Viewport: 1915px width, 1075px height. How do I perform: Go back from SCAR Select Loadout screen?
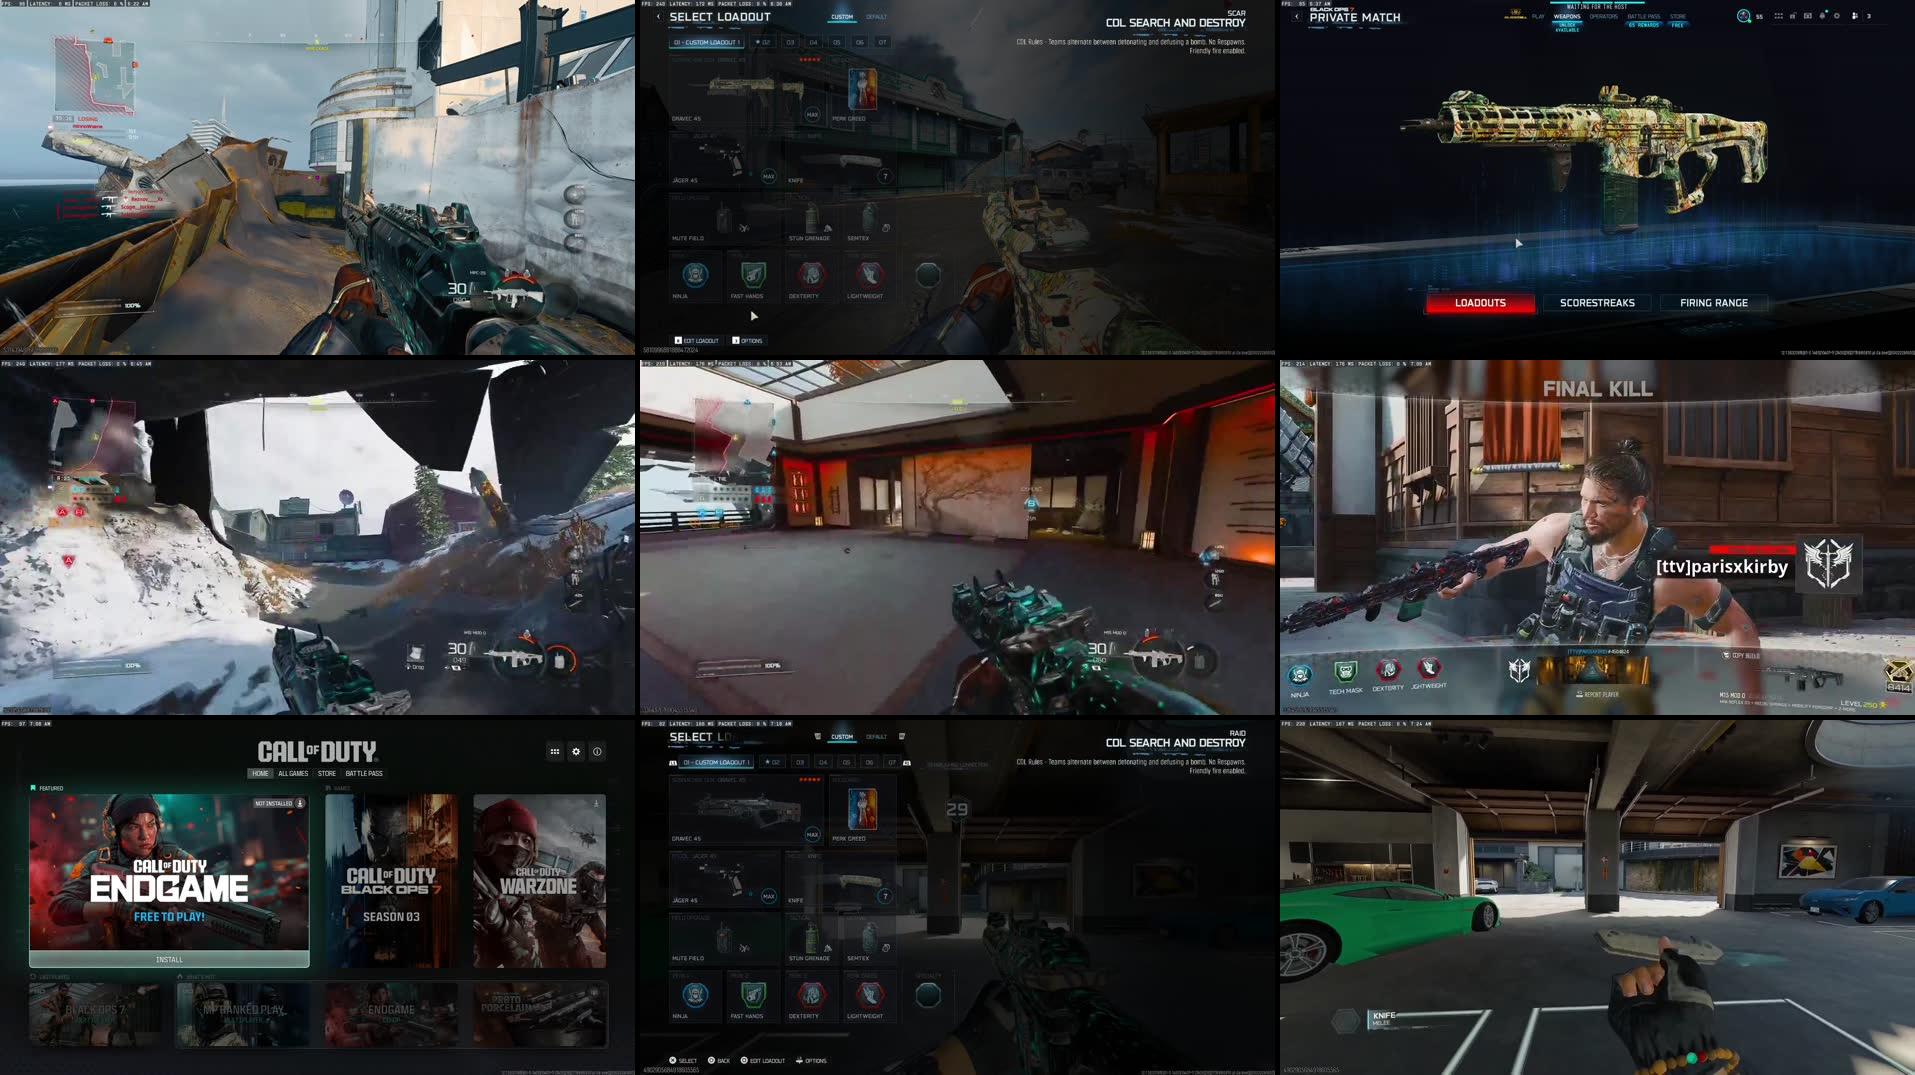658,17
